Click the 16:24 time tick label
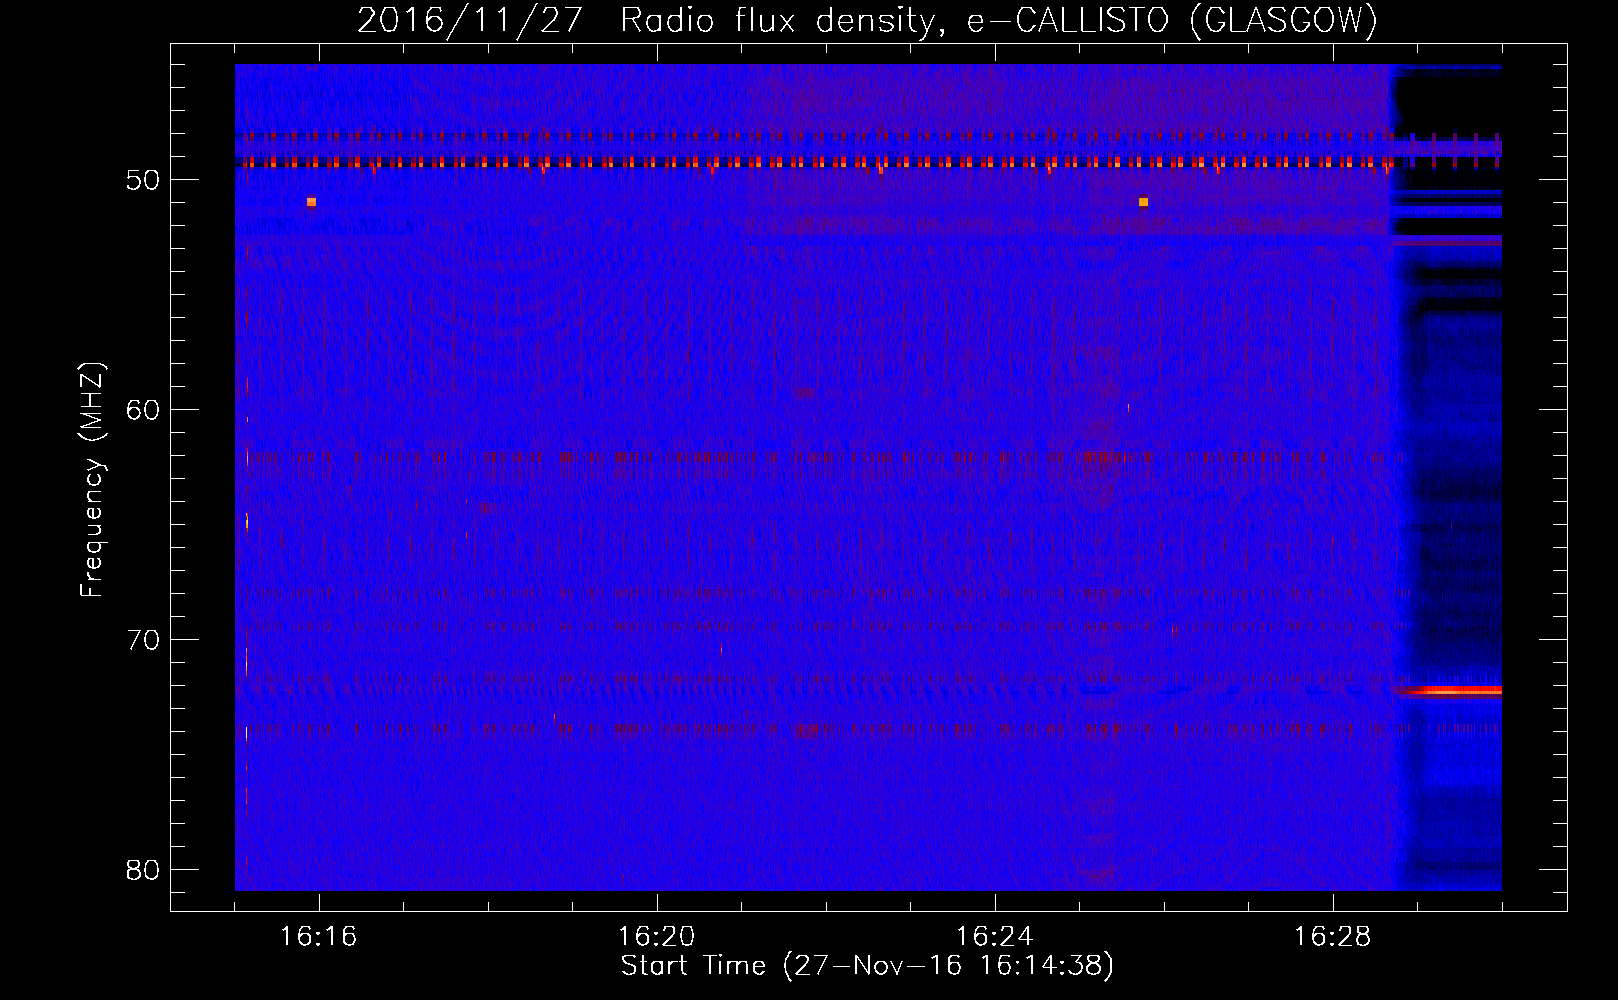The width and height of the screenshot is (1618, 1000). tap(995, 937)
